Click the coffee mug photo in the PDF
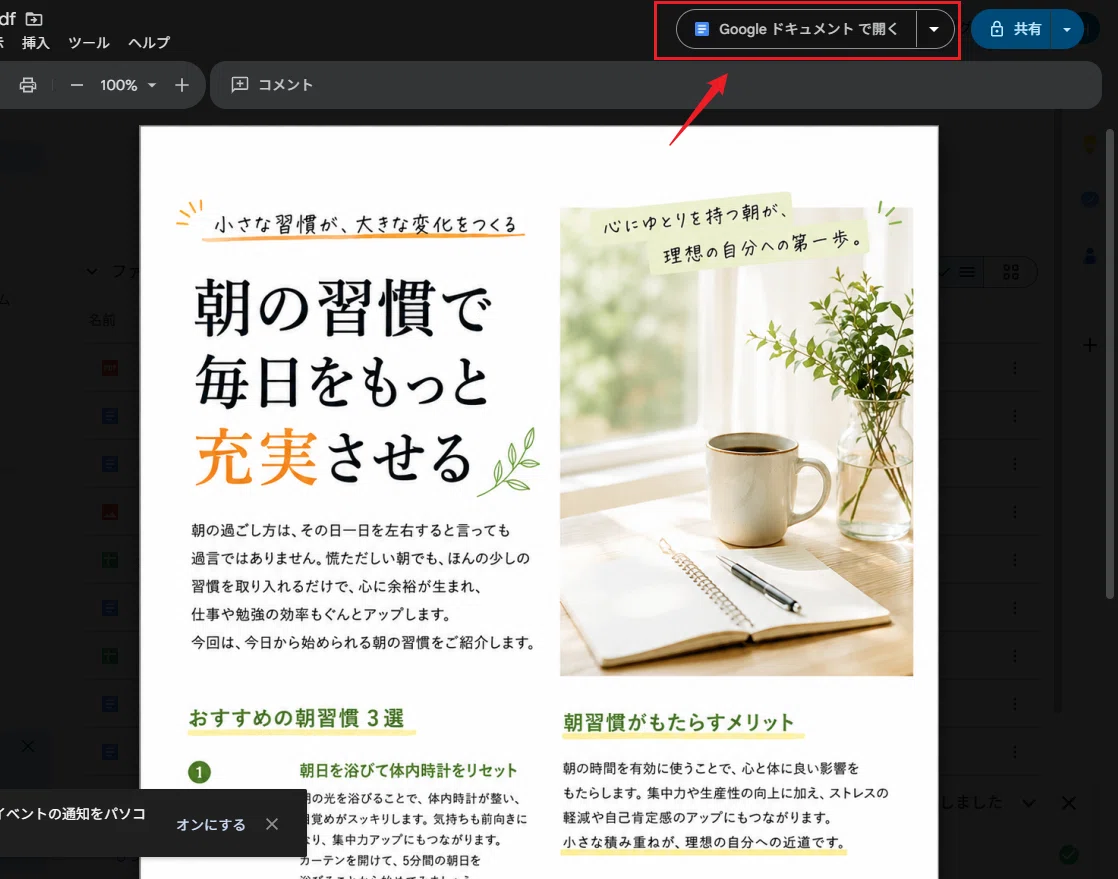This screenshot has height=879, width=1118. coord(737,441)
